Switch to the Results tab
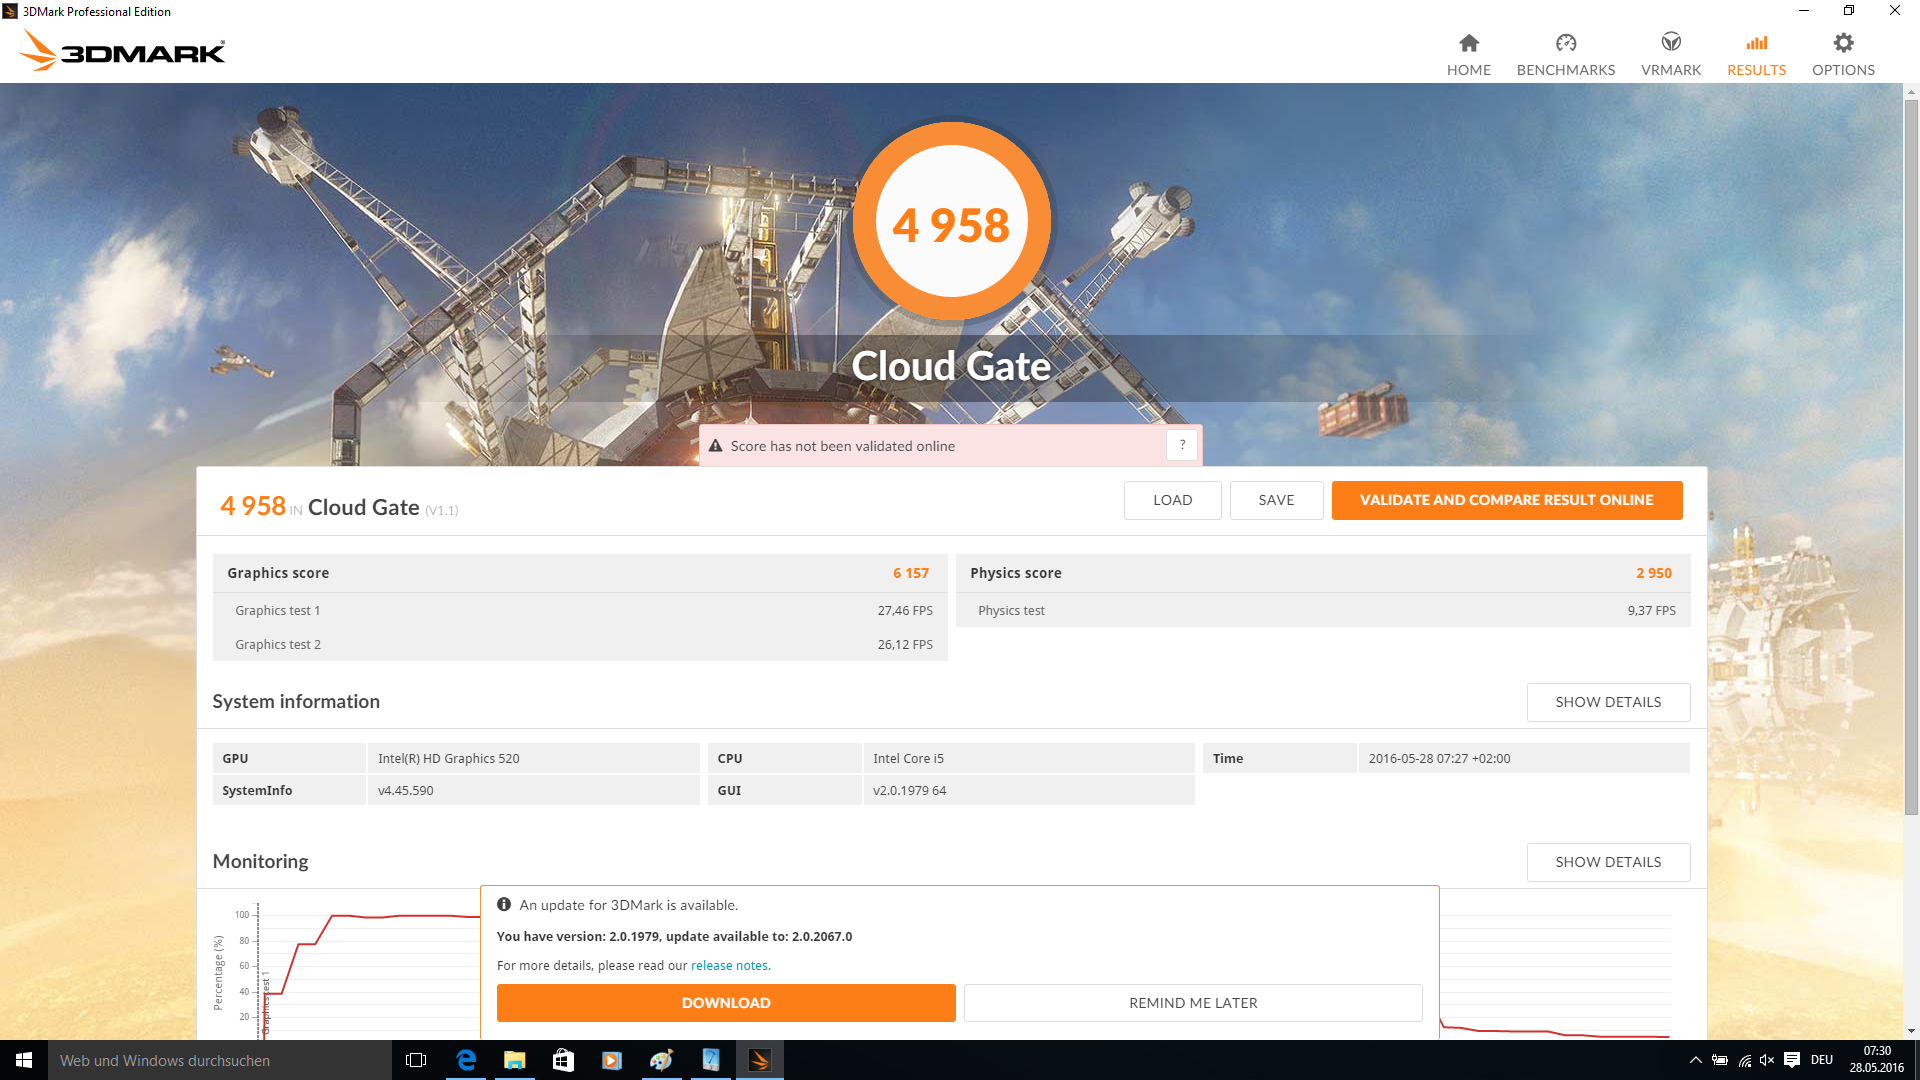Image resolution: width=1920 pixels, height=1080 pixels. click(1756, 54)
